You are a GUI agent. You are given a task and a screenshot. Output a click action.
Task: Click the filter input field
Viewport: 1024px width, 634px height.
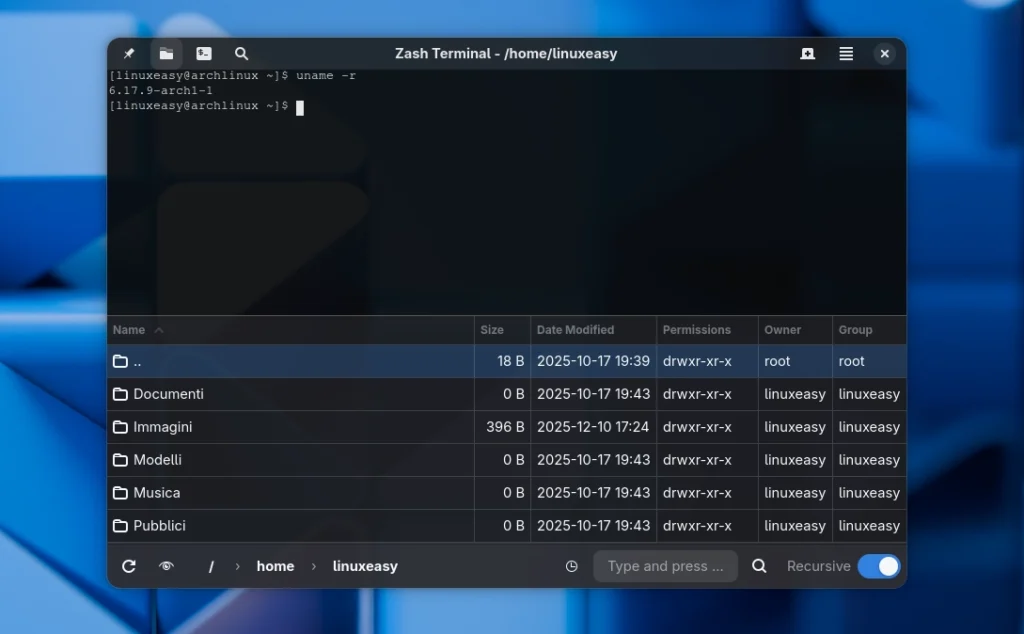click(665, 566)
